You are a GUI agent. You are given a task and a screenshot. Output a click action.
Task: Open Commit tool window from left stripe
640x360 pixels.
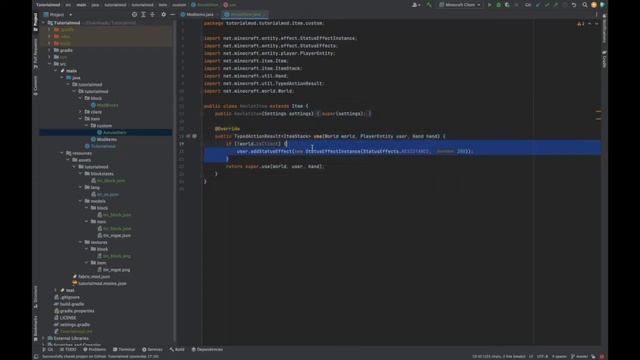coord(36,86)
